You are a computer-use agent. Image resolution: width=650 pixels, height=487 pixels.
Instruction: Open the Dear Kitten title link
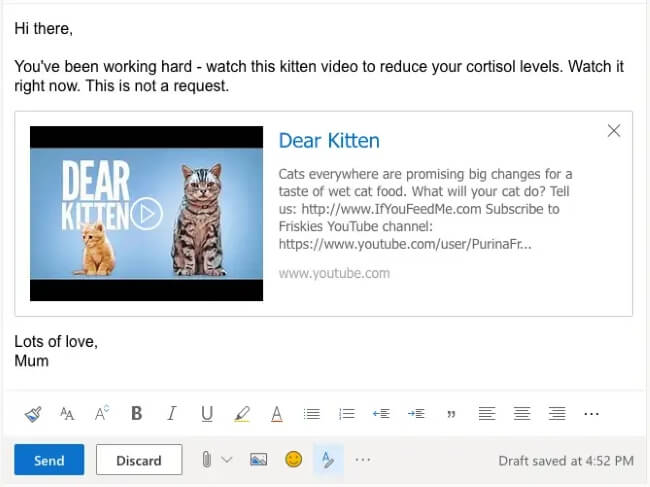[x=329, y=141]
